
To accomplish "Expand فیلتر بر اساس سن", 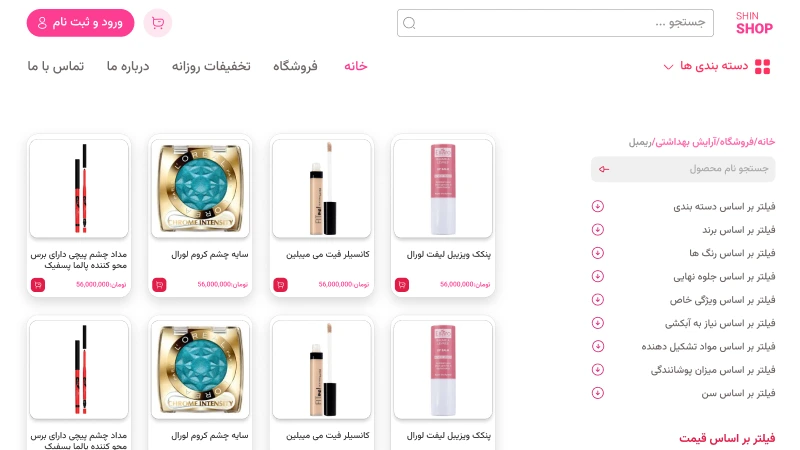I will (x=597, y=393).
